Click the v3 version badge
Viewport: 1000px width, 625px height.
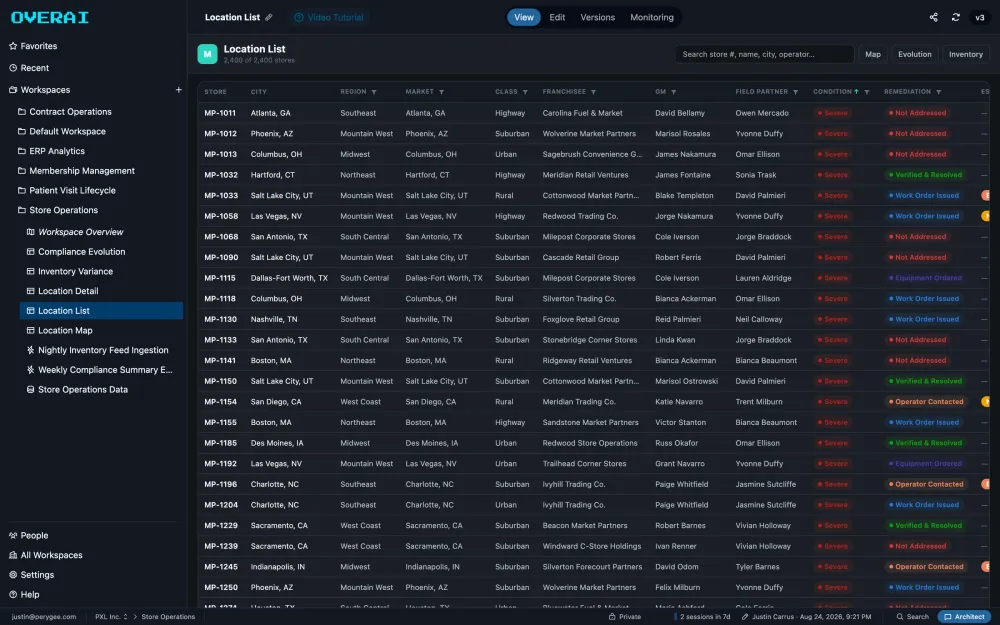(x=980, y=17)
